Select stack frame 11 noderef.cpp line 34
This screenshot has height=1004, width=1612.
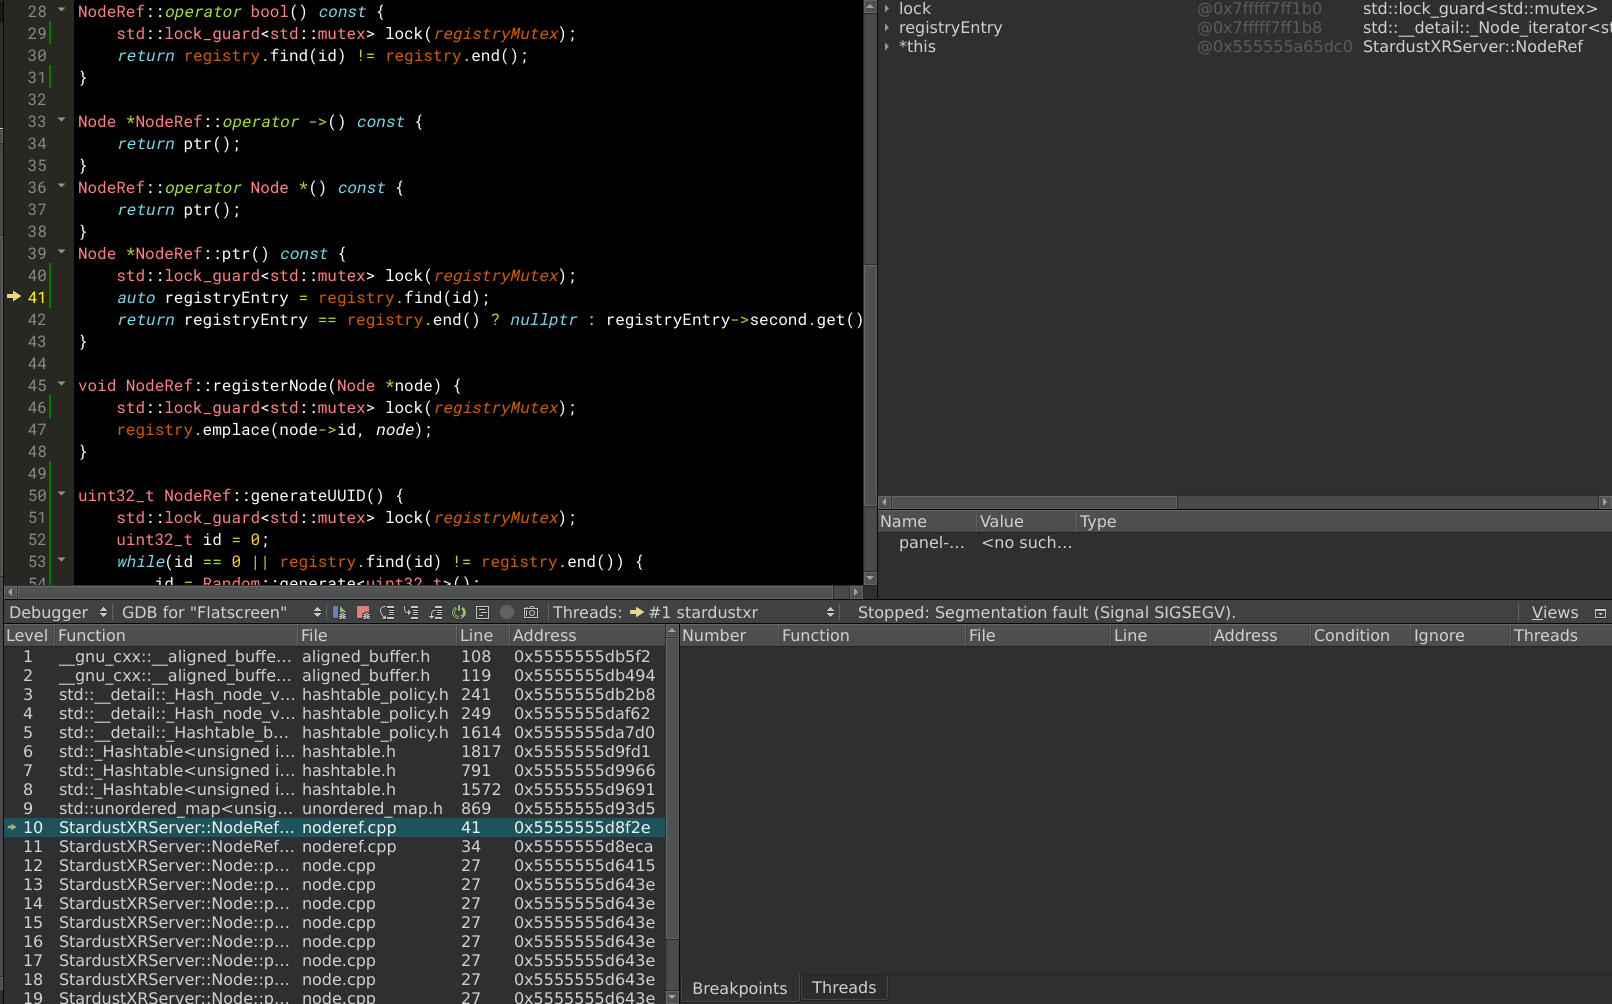[x=334, y=846]
